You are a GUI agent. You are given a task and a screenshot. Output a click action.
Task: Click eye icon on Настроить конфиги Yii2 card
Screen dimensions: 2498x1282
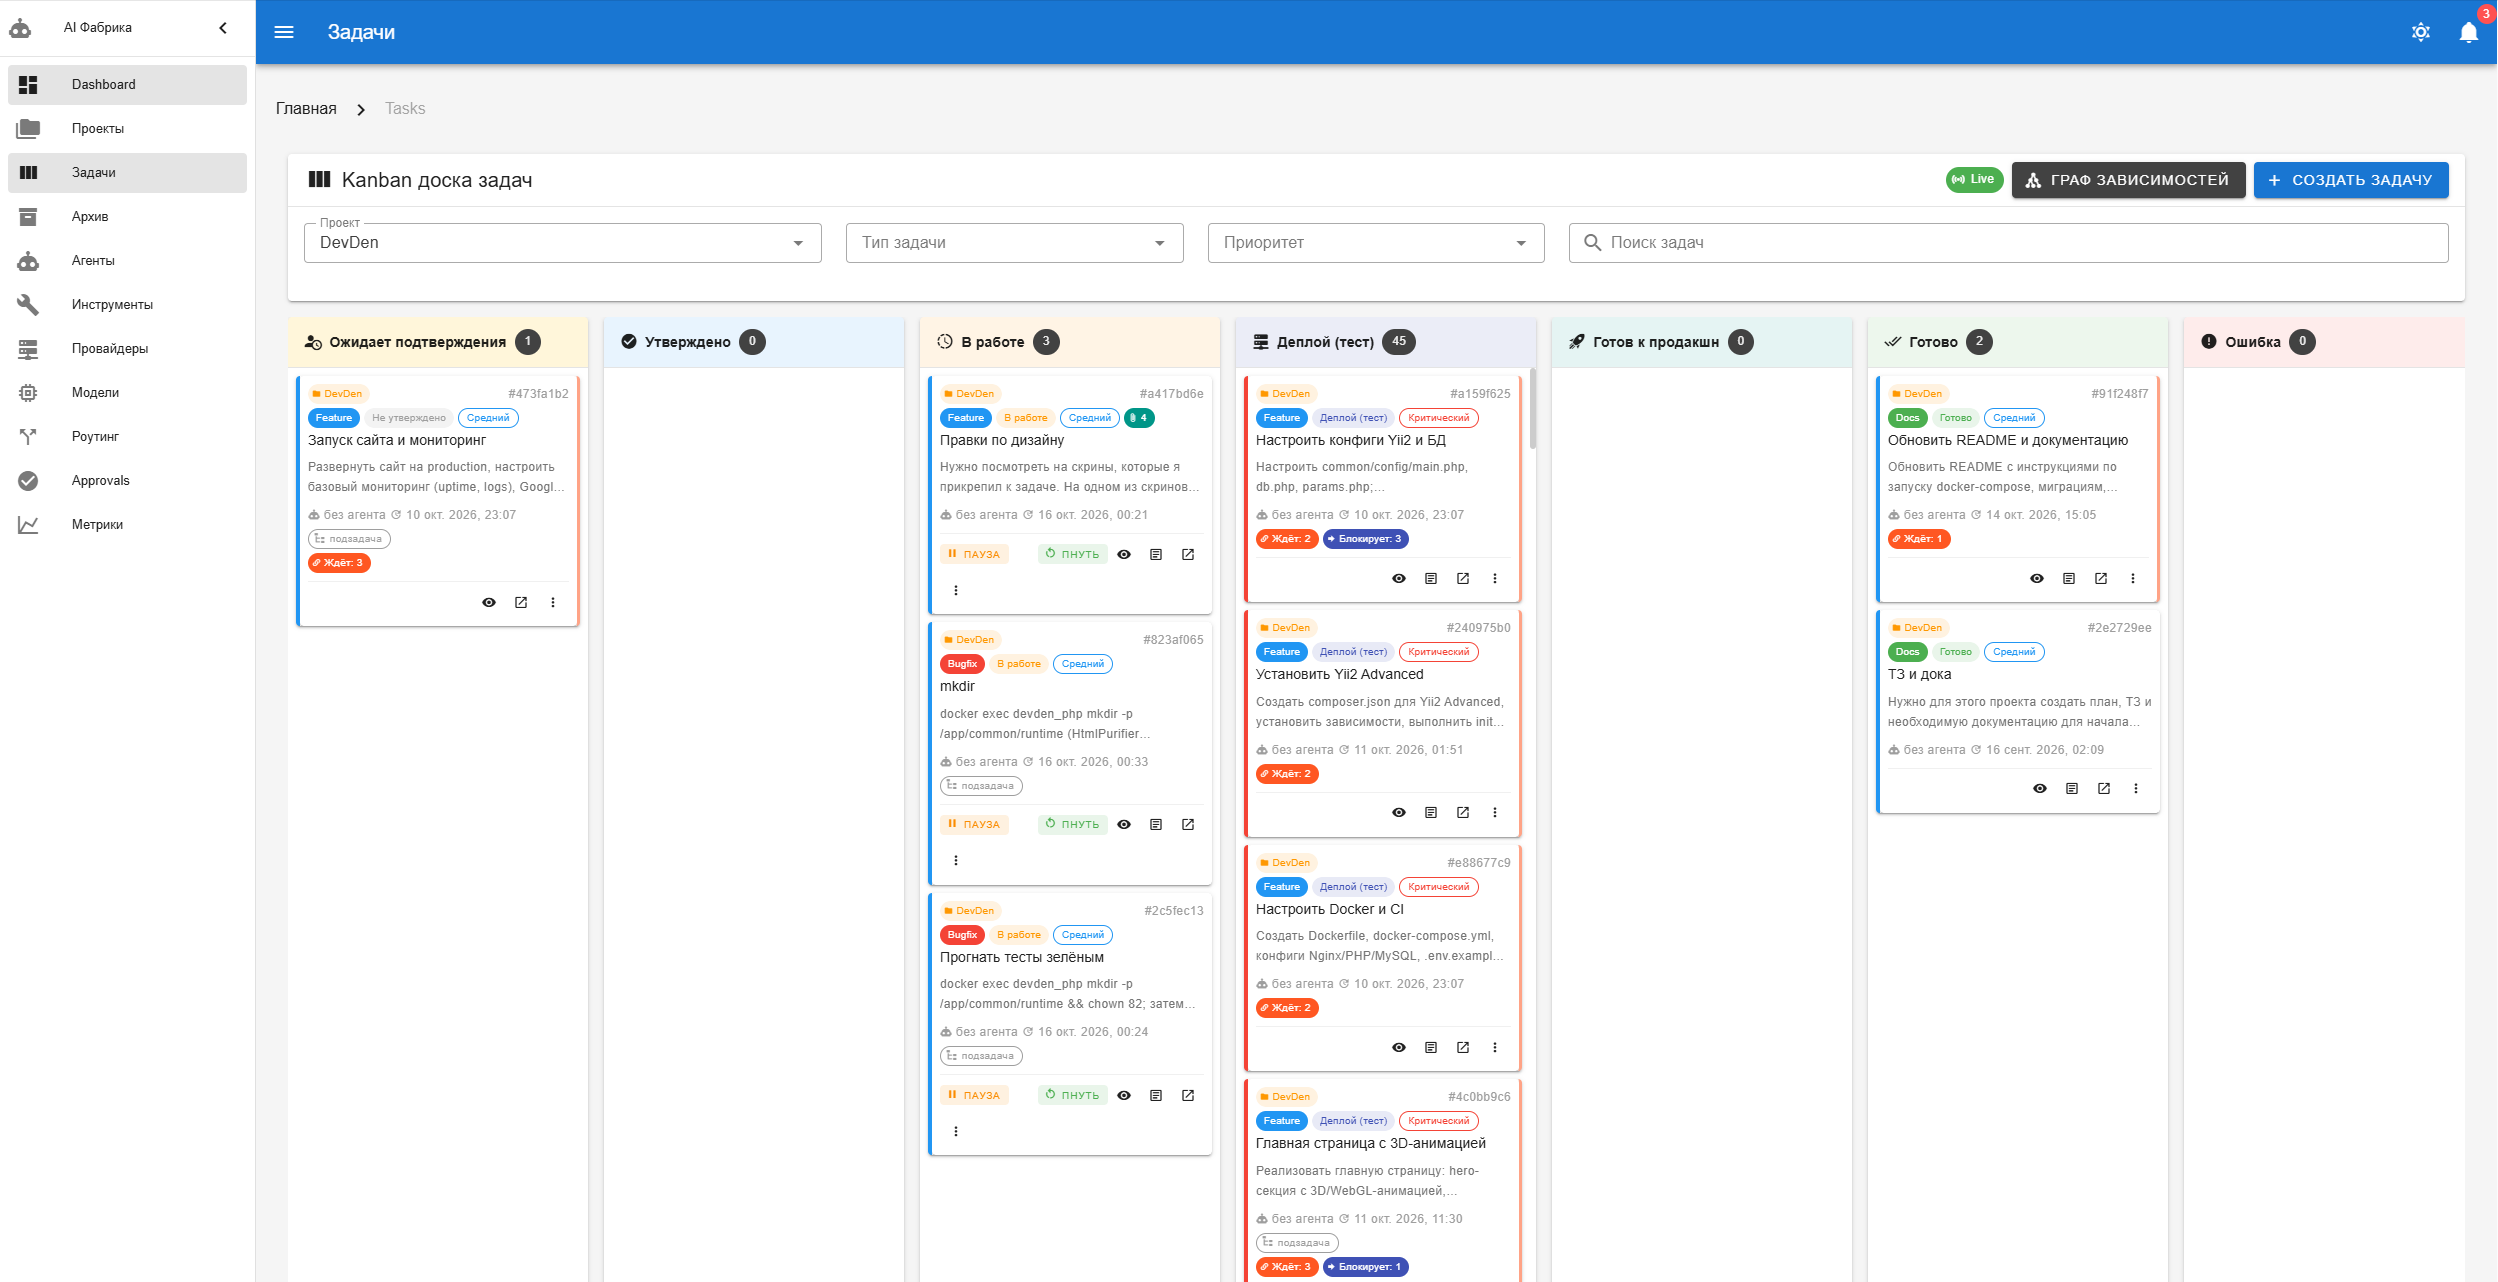(1399, 579)
